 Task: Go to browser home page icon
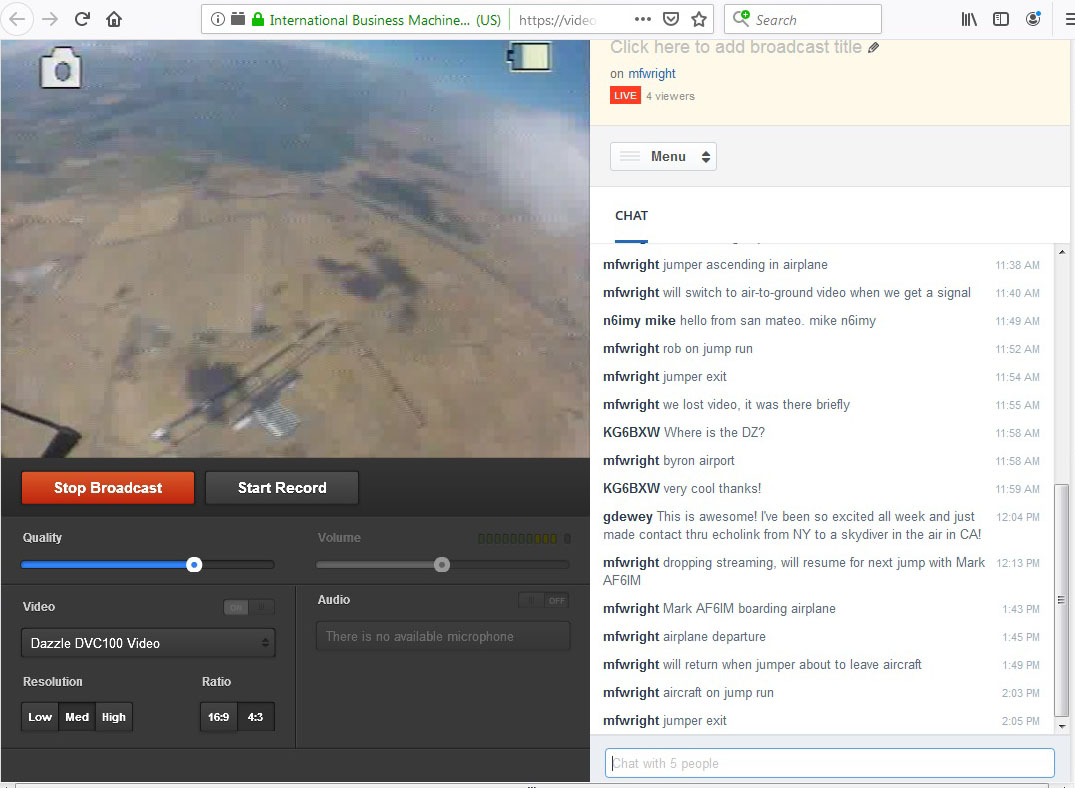click(114, 19)
